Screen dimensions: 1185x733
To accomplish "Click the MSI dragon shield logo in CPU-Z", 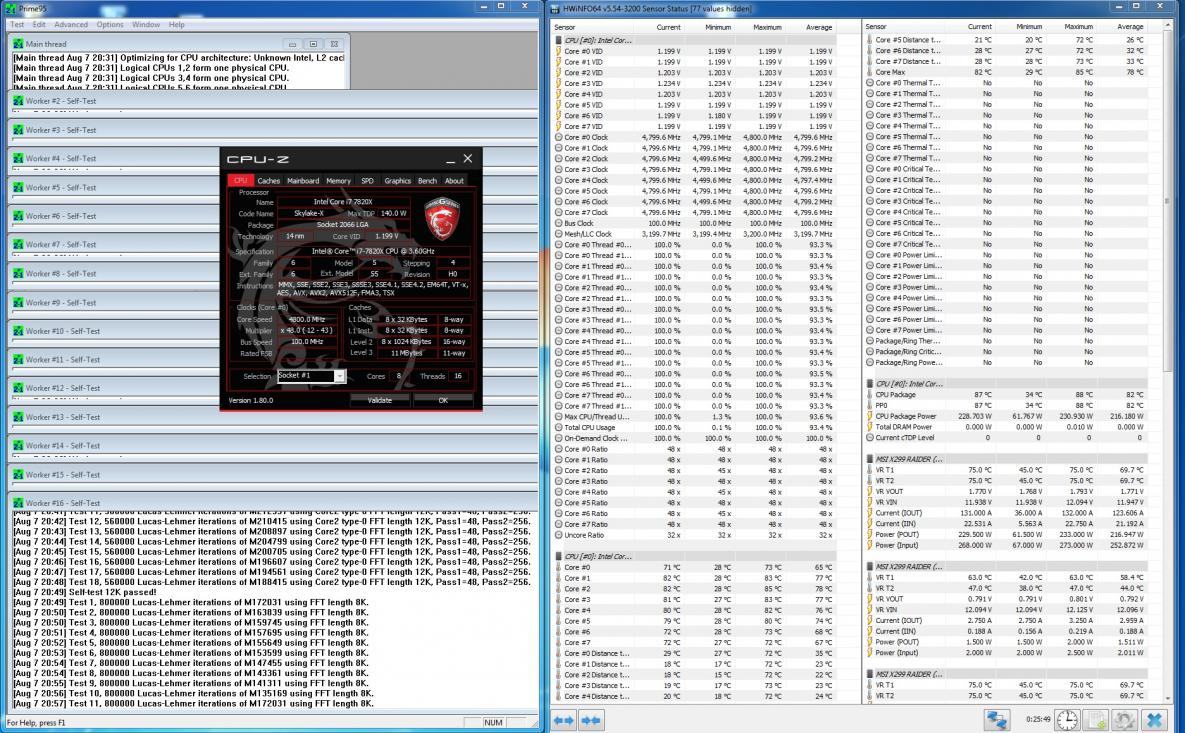I will [442, 218].
